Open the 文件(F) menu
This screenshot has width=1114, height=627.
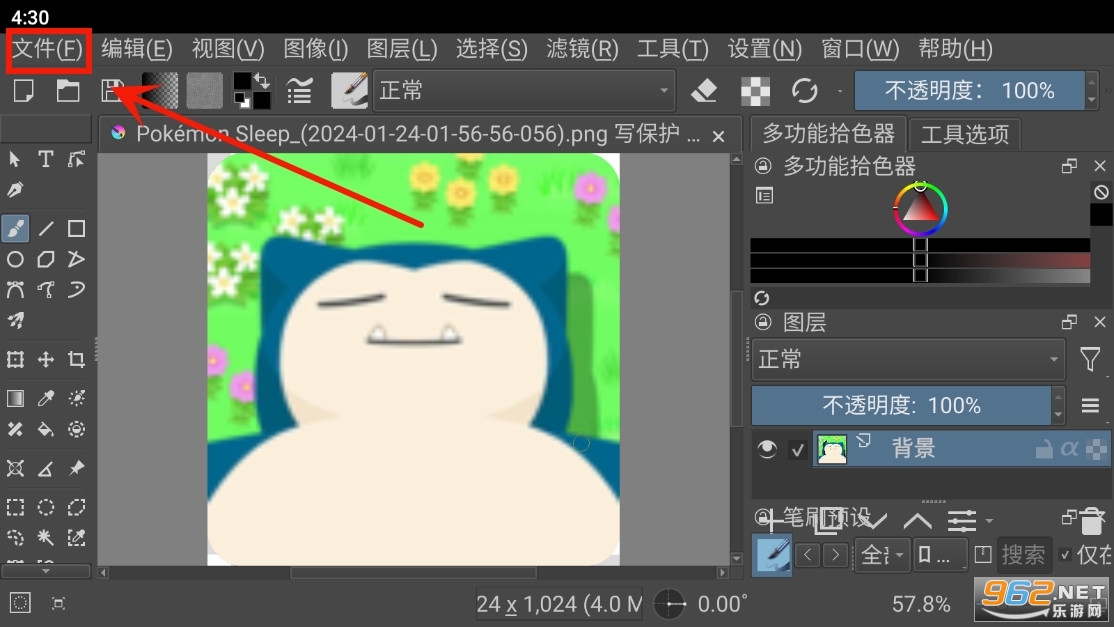[48, 49]
